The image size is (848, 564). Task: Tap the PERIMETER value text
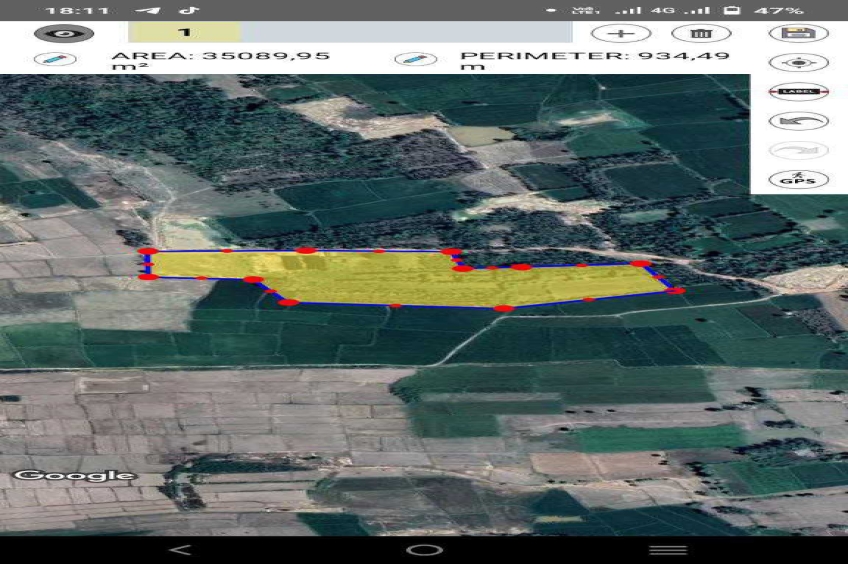click(594, 60)
